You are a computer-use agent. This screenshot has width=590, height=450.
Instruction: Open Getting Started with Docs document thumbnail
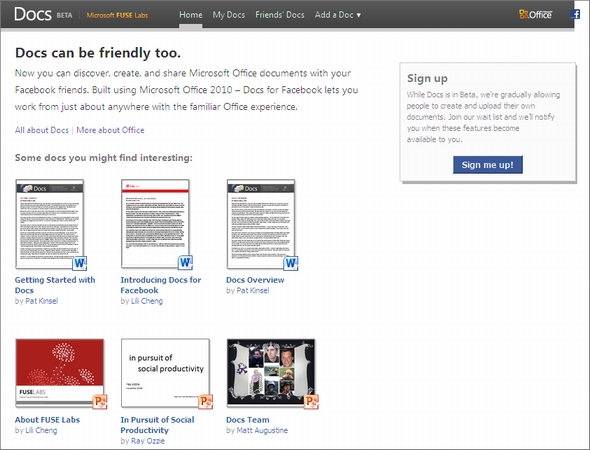pyautogui.click(x=49, y=224)
